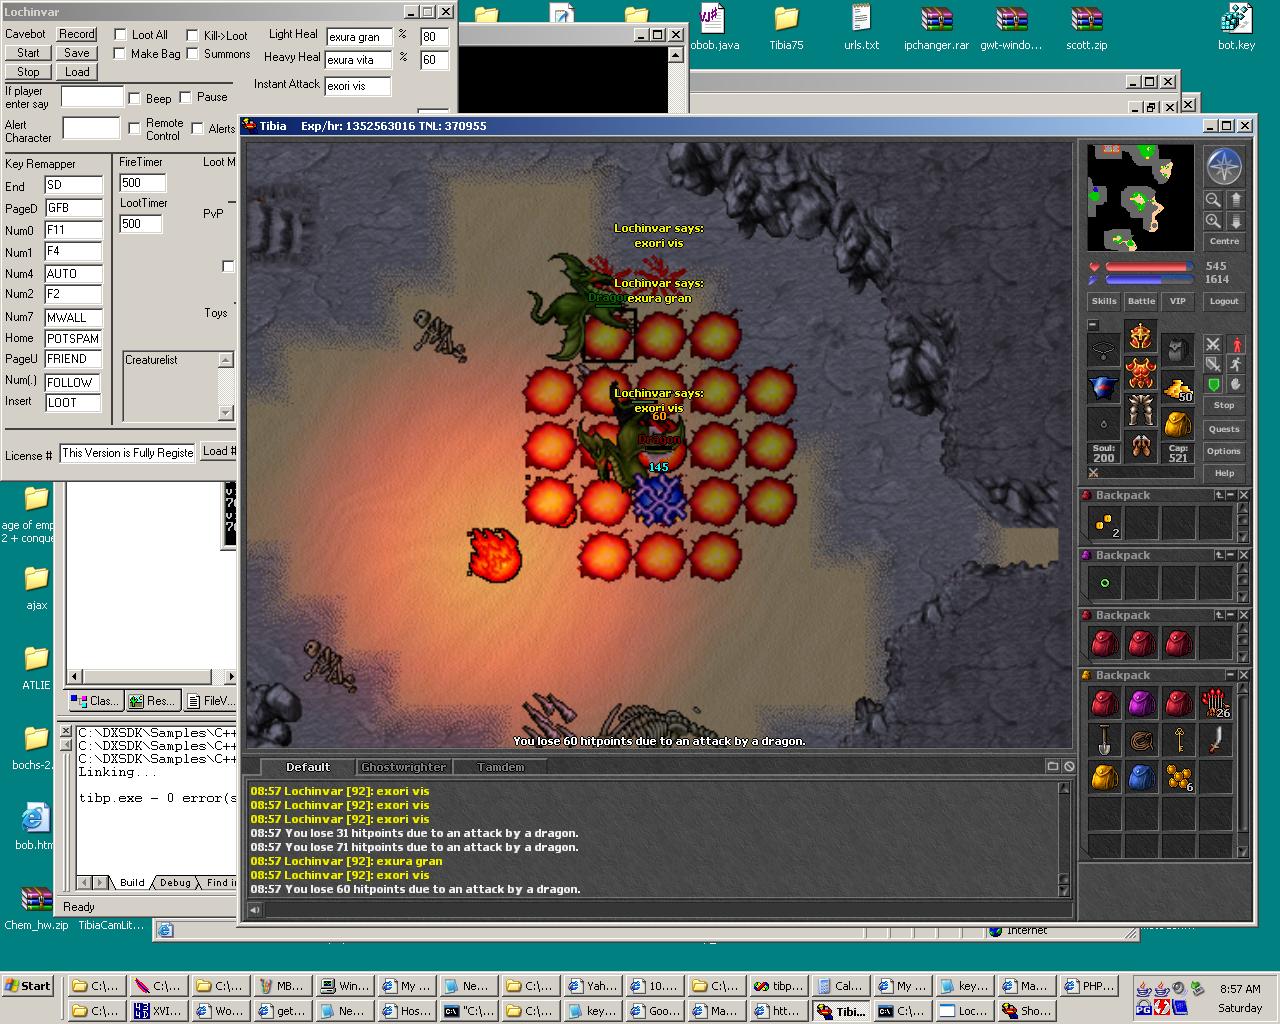Toggle the Pause checkbox
1280x1024 pixels.
(x=185, y=97)
